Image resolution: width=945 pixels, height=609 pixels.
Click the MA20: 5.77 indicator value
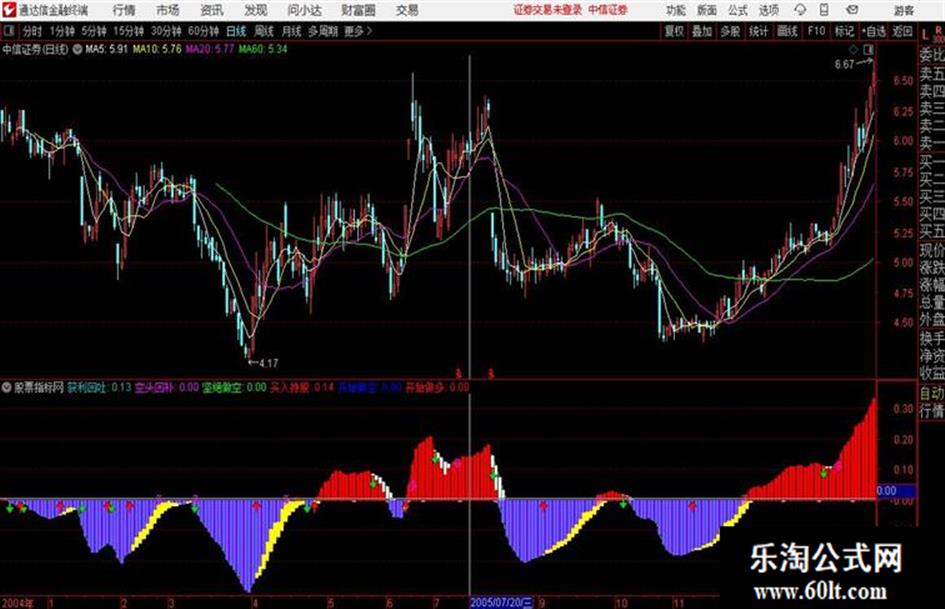[x=210, y=49]
